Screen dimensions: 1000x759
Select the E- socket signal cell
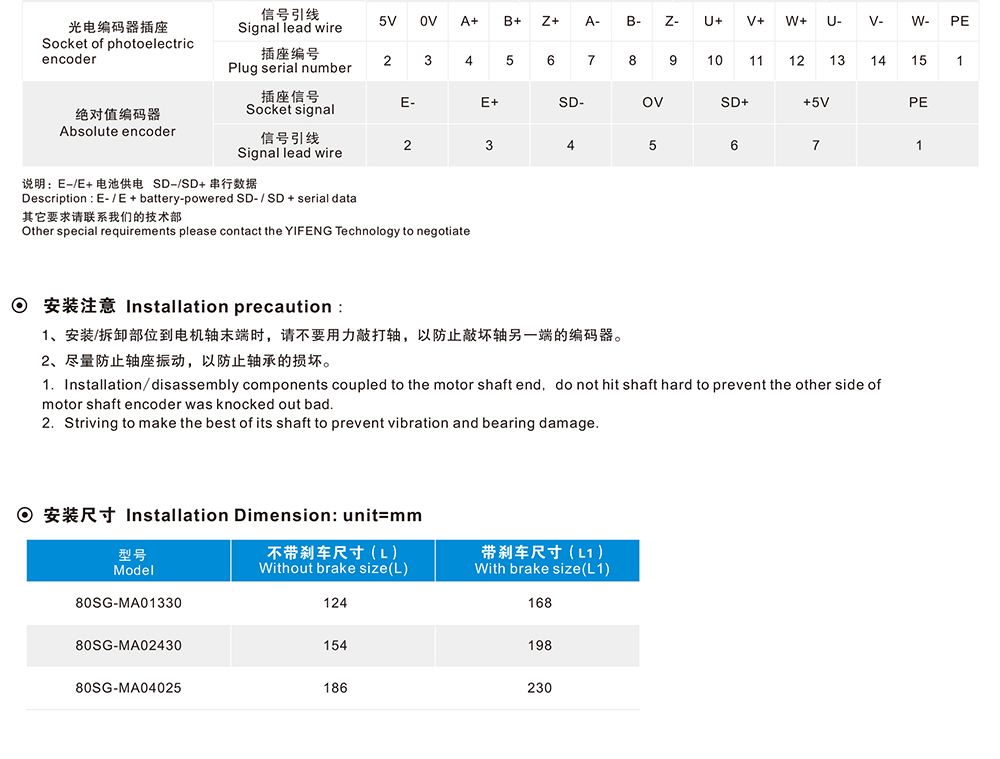[x=408, y=103]
